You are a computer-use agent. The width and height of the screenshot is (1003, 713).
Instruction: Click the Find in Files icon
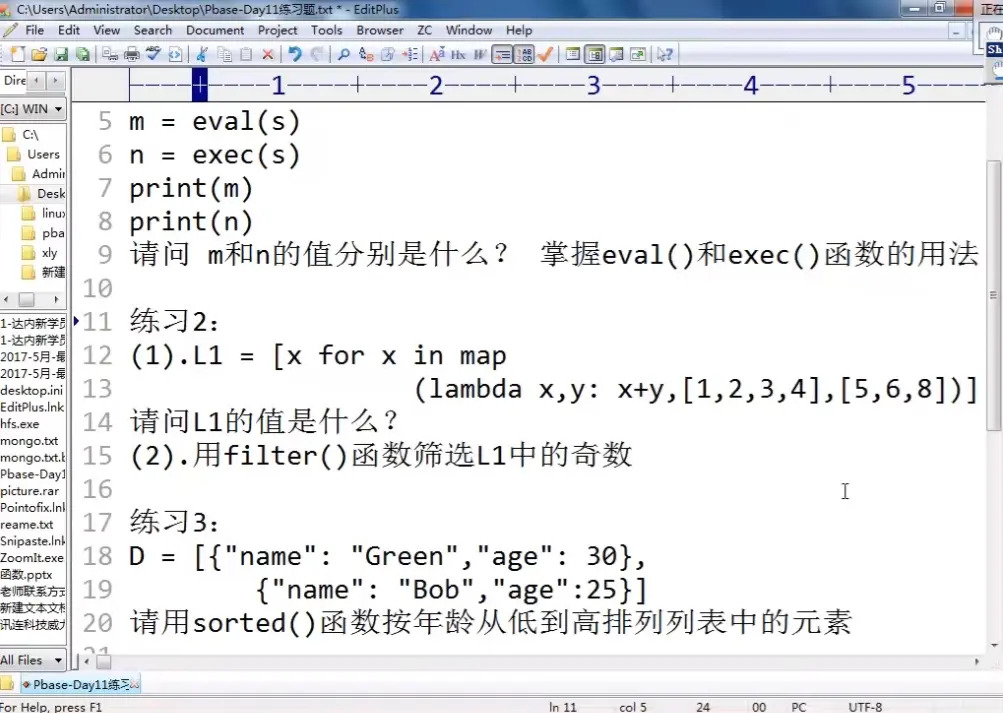pos(388,54)
